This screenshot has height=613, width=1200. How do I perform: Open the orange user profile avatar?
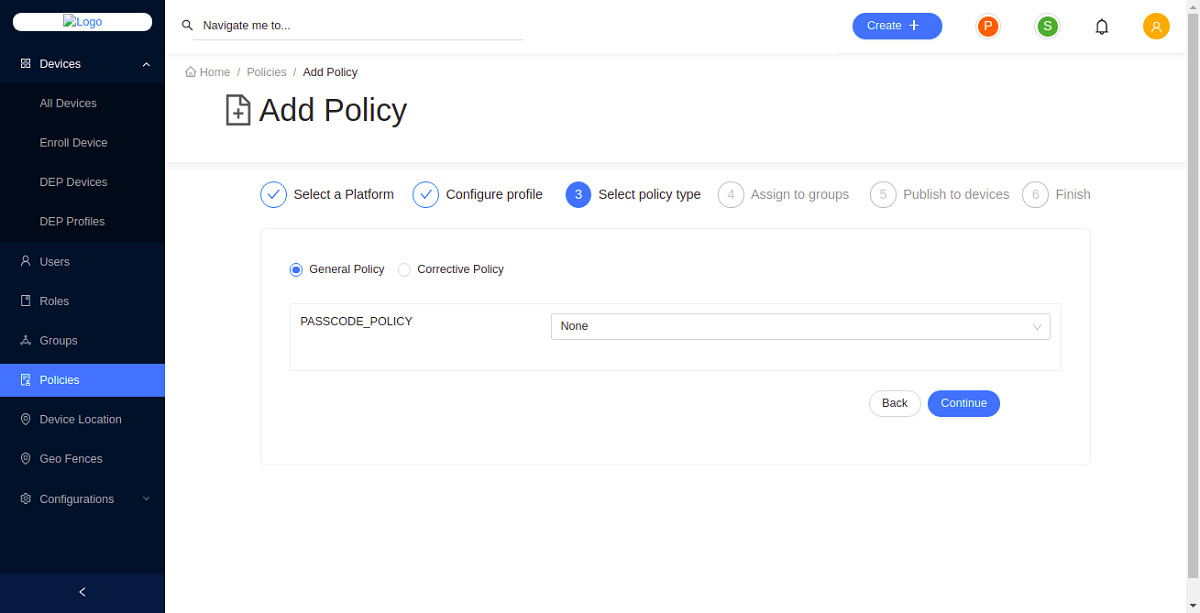(x=1156, y=27)
